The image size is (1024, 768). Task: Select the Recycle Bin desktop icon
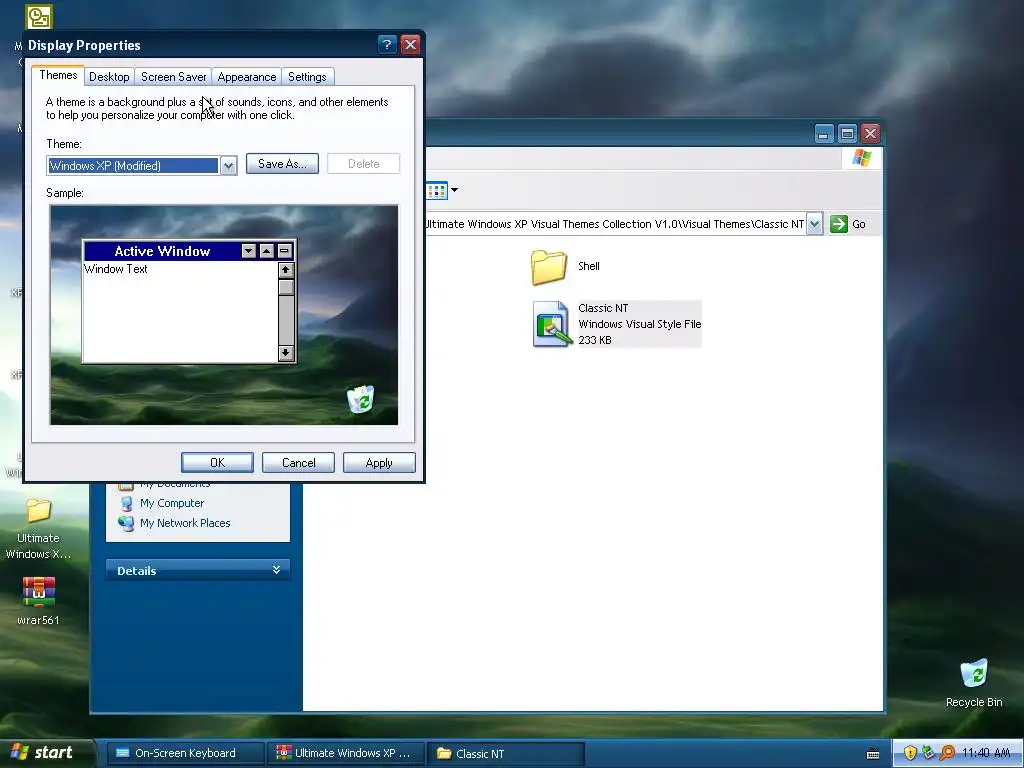point(974,682)
